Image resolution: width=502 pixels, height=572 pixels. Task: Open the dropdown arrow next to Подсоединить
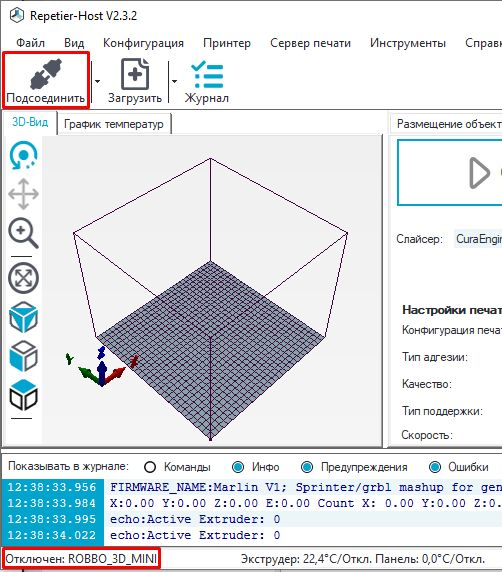(97, 81)
